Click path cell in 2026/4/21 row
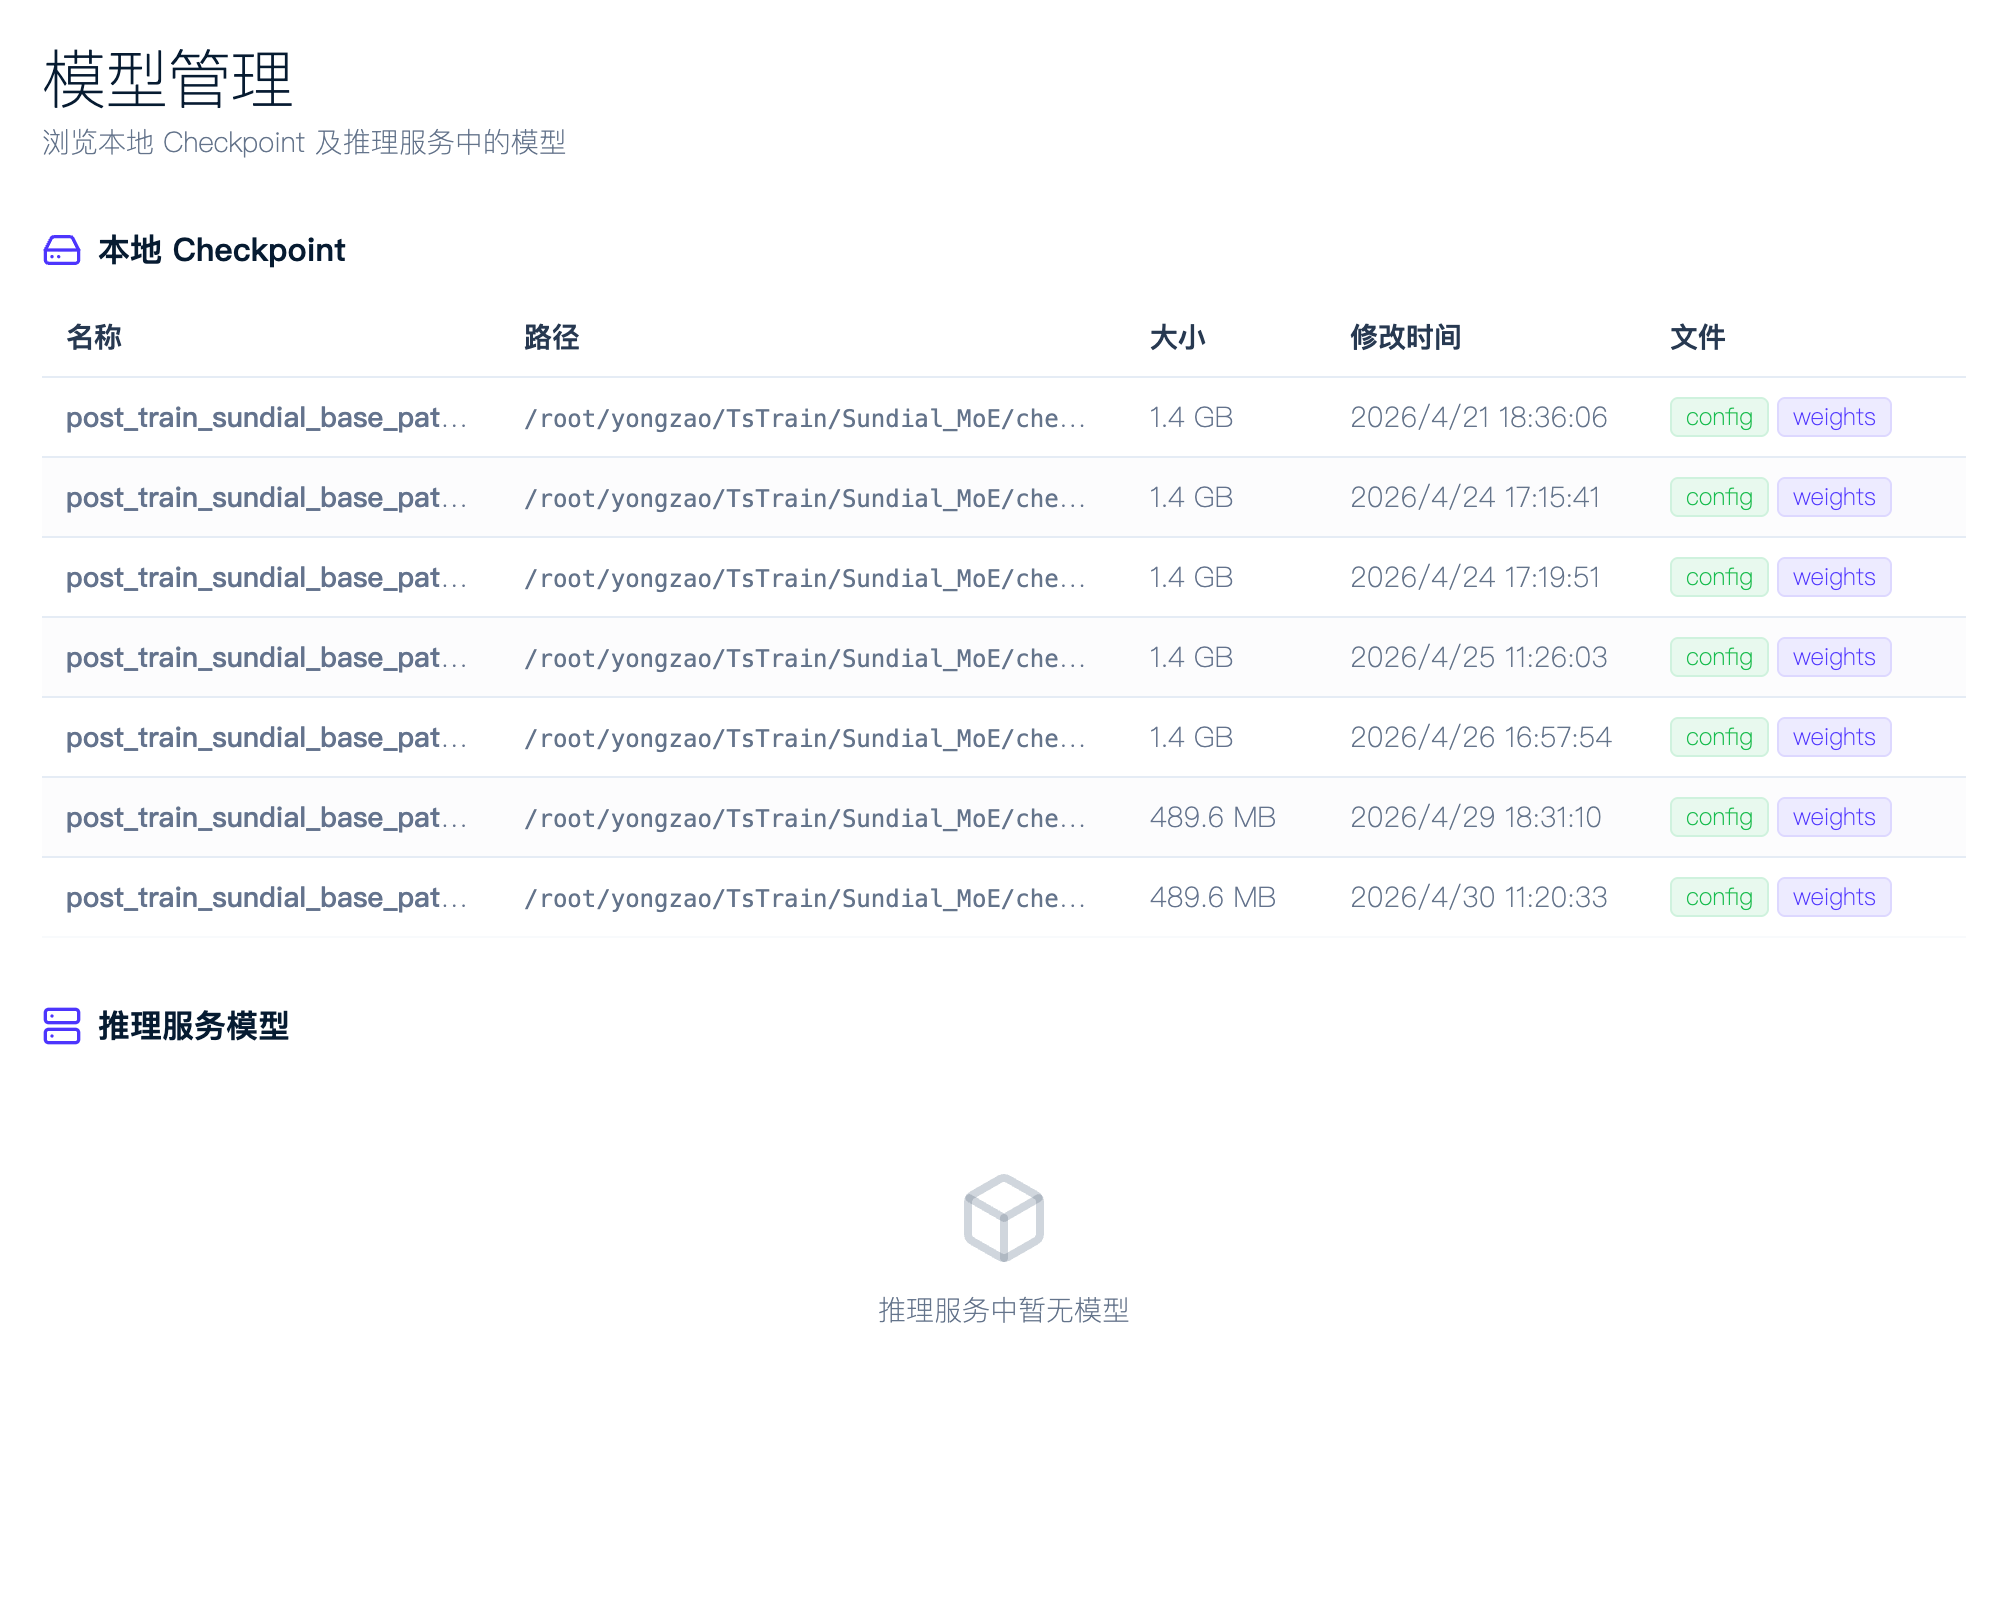 coord(805,418)
